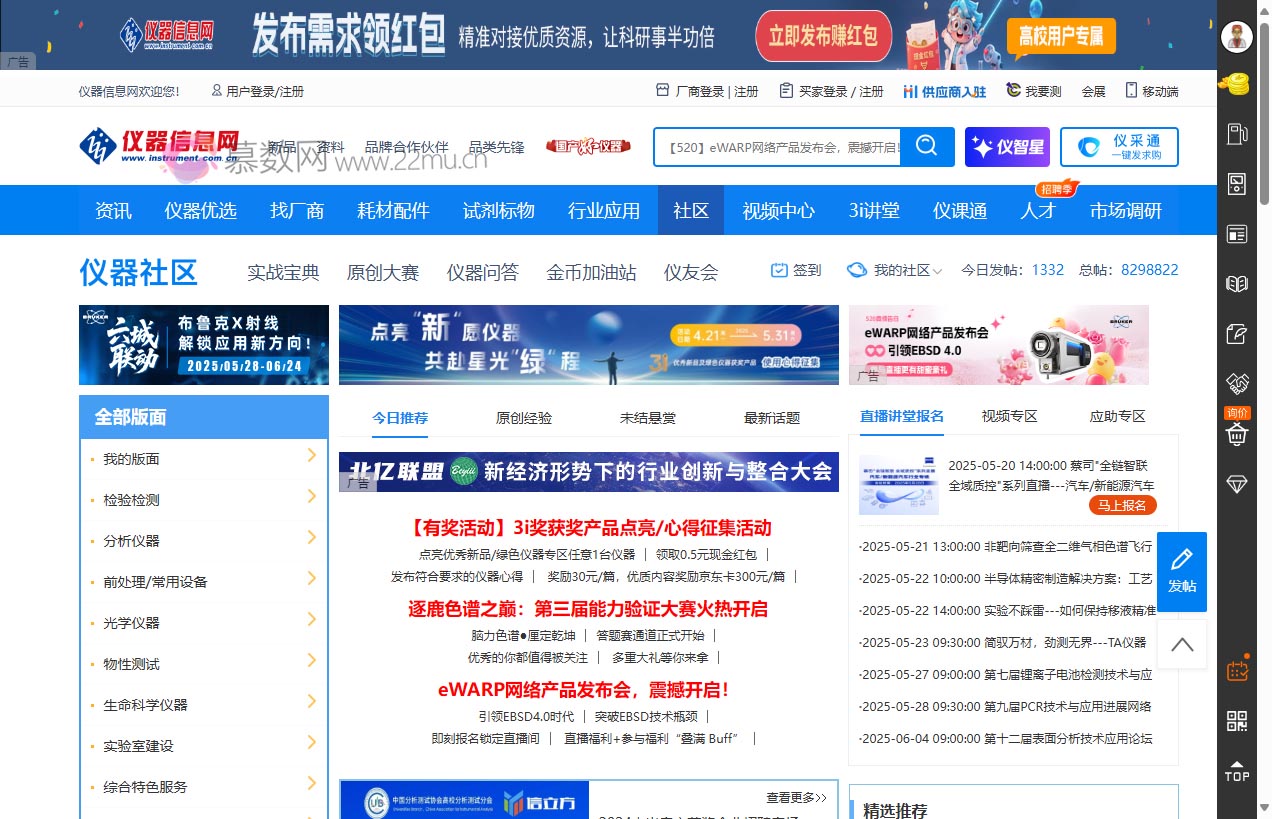Click the user avatar at sidebar top
This screenshot has width=1272, height=819.
click(x=1237, y=36)
